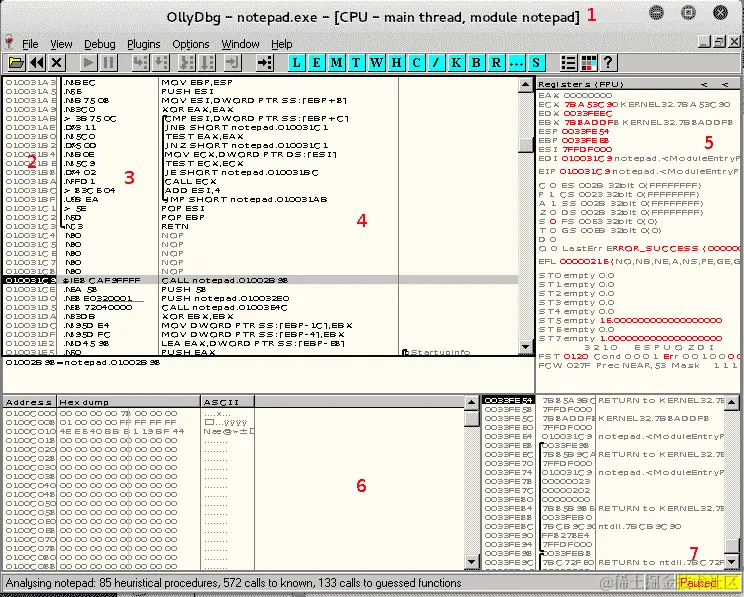Open the Plugins menu

pos(143,44)
